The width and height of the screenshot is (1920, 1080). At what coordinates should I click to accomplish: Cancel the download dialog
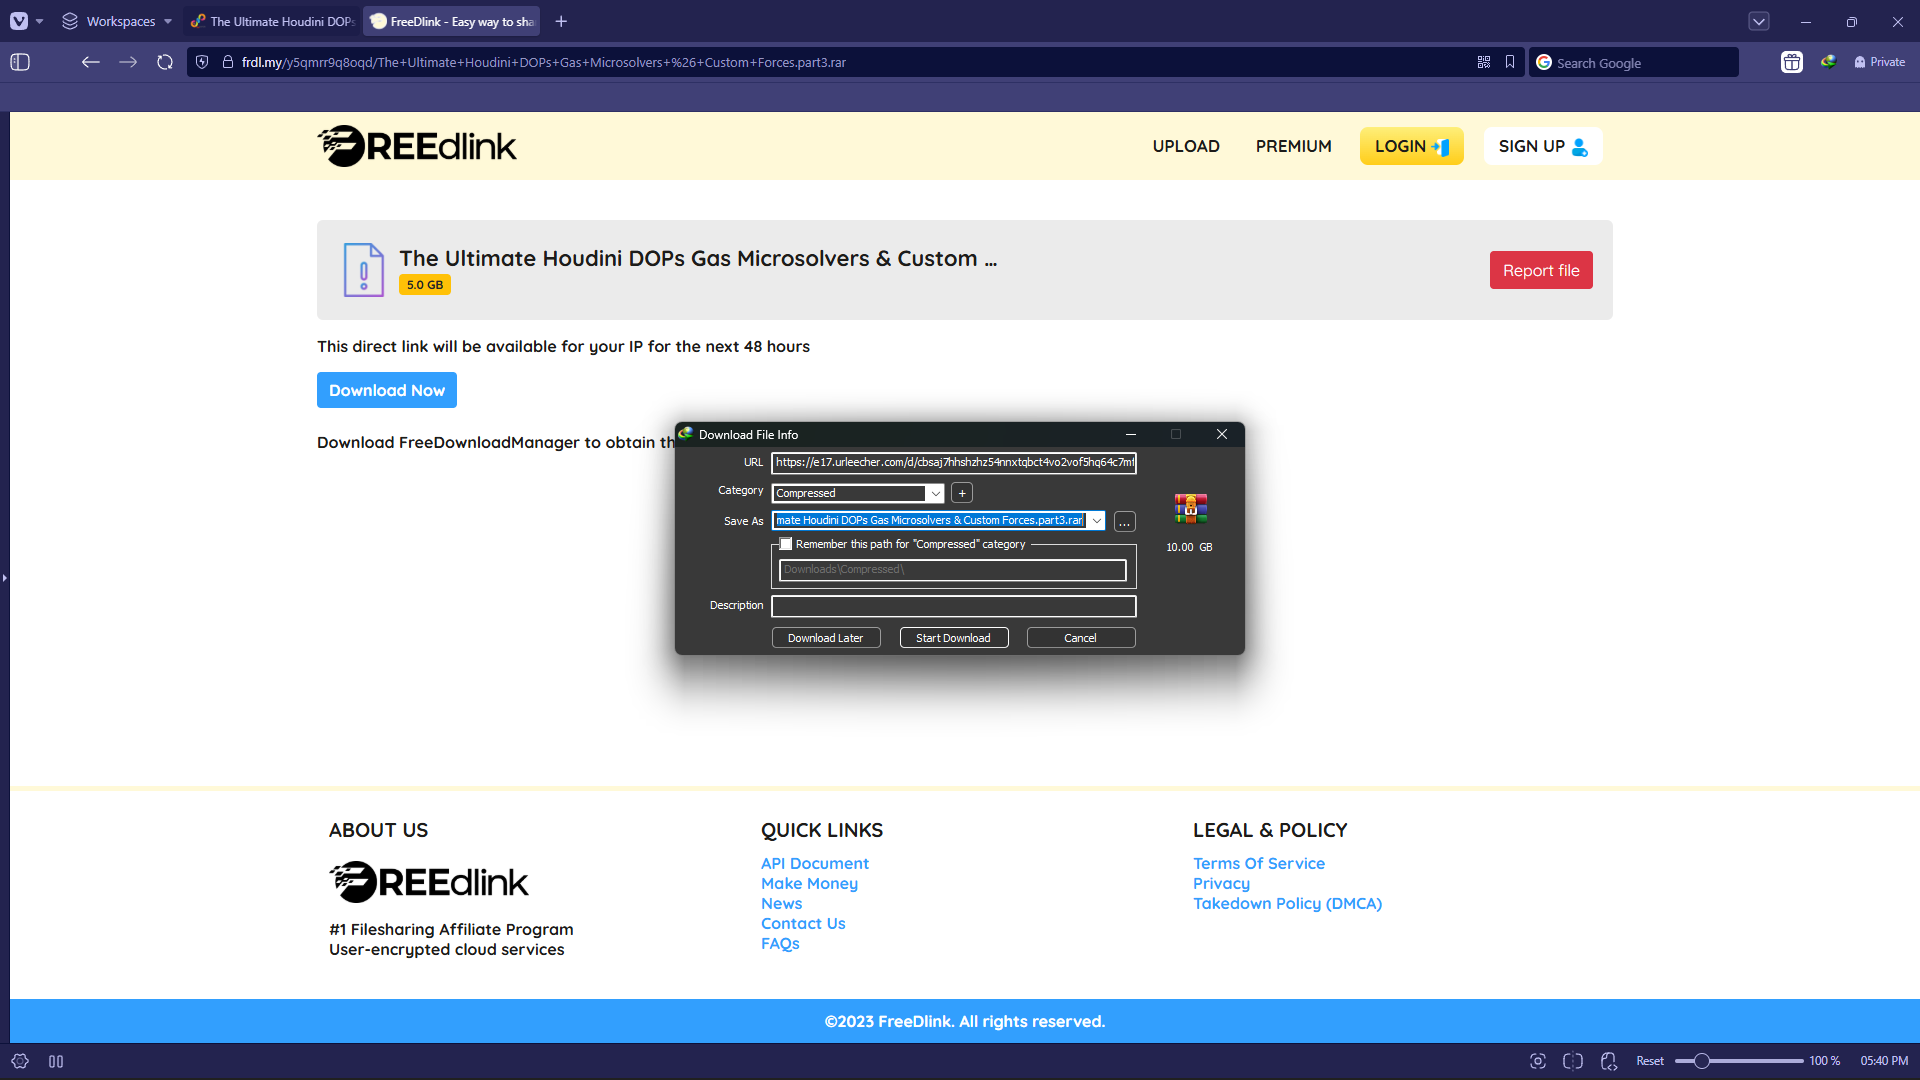1081,638
